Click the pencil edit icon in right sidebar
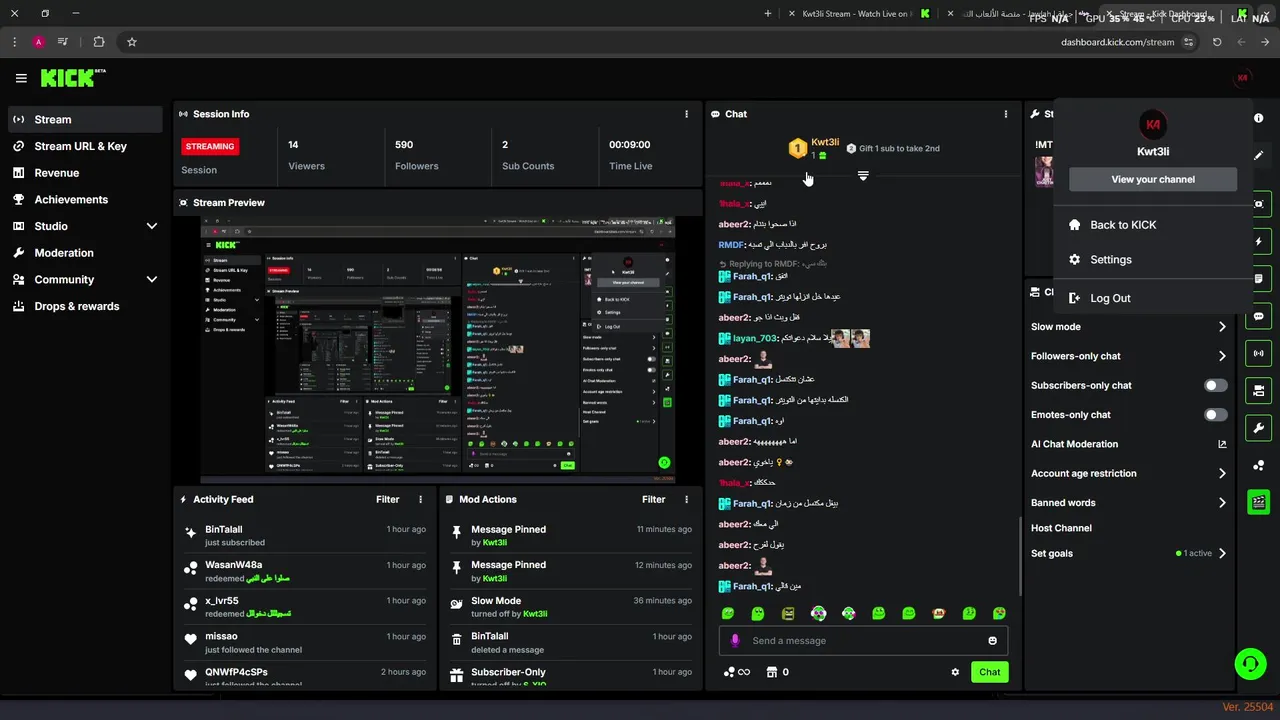Image resolution: width=1280 pixels, height=720 pixels. click(x=1258, y=156)
